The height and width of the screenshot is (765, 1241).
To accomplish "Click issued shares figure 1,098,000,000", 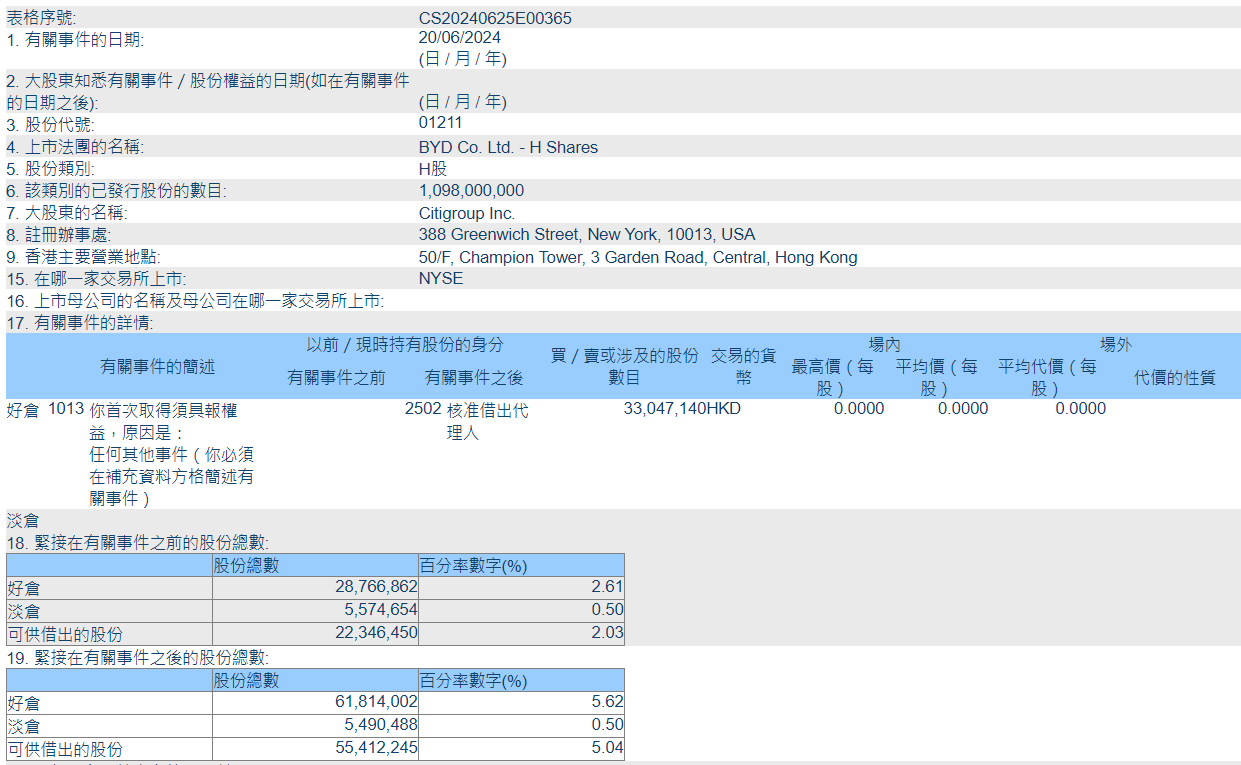I will [x=471, y=190].
